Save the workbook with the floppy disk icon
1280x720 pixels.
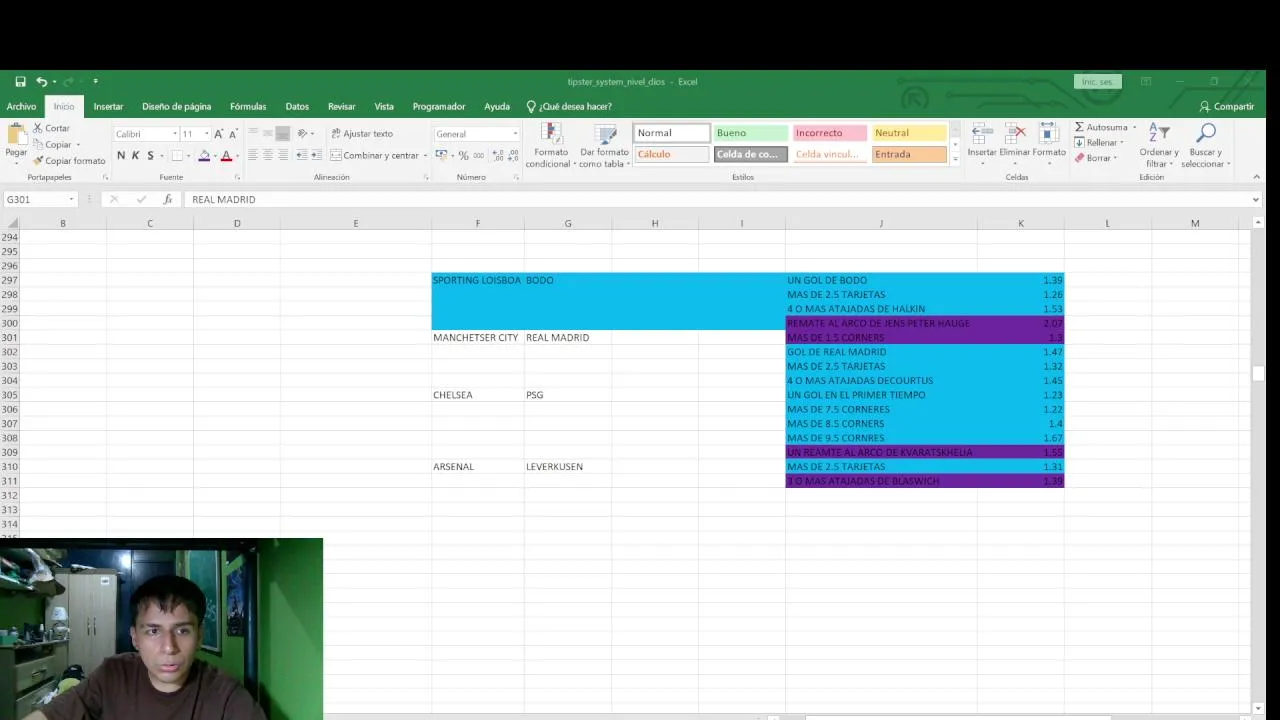click(x=20, y=82)
